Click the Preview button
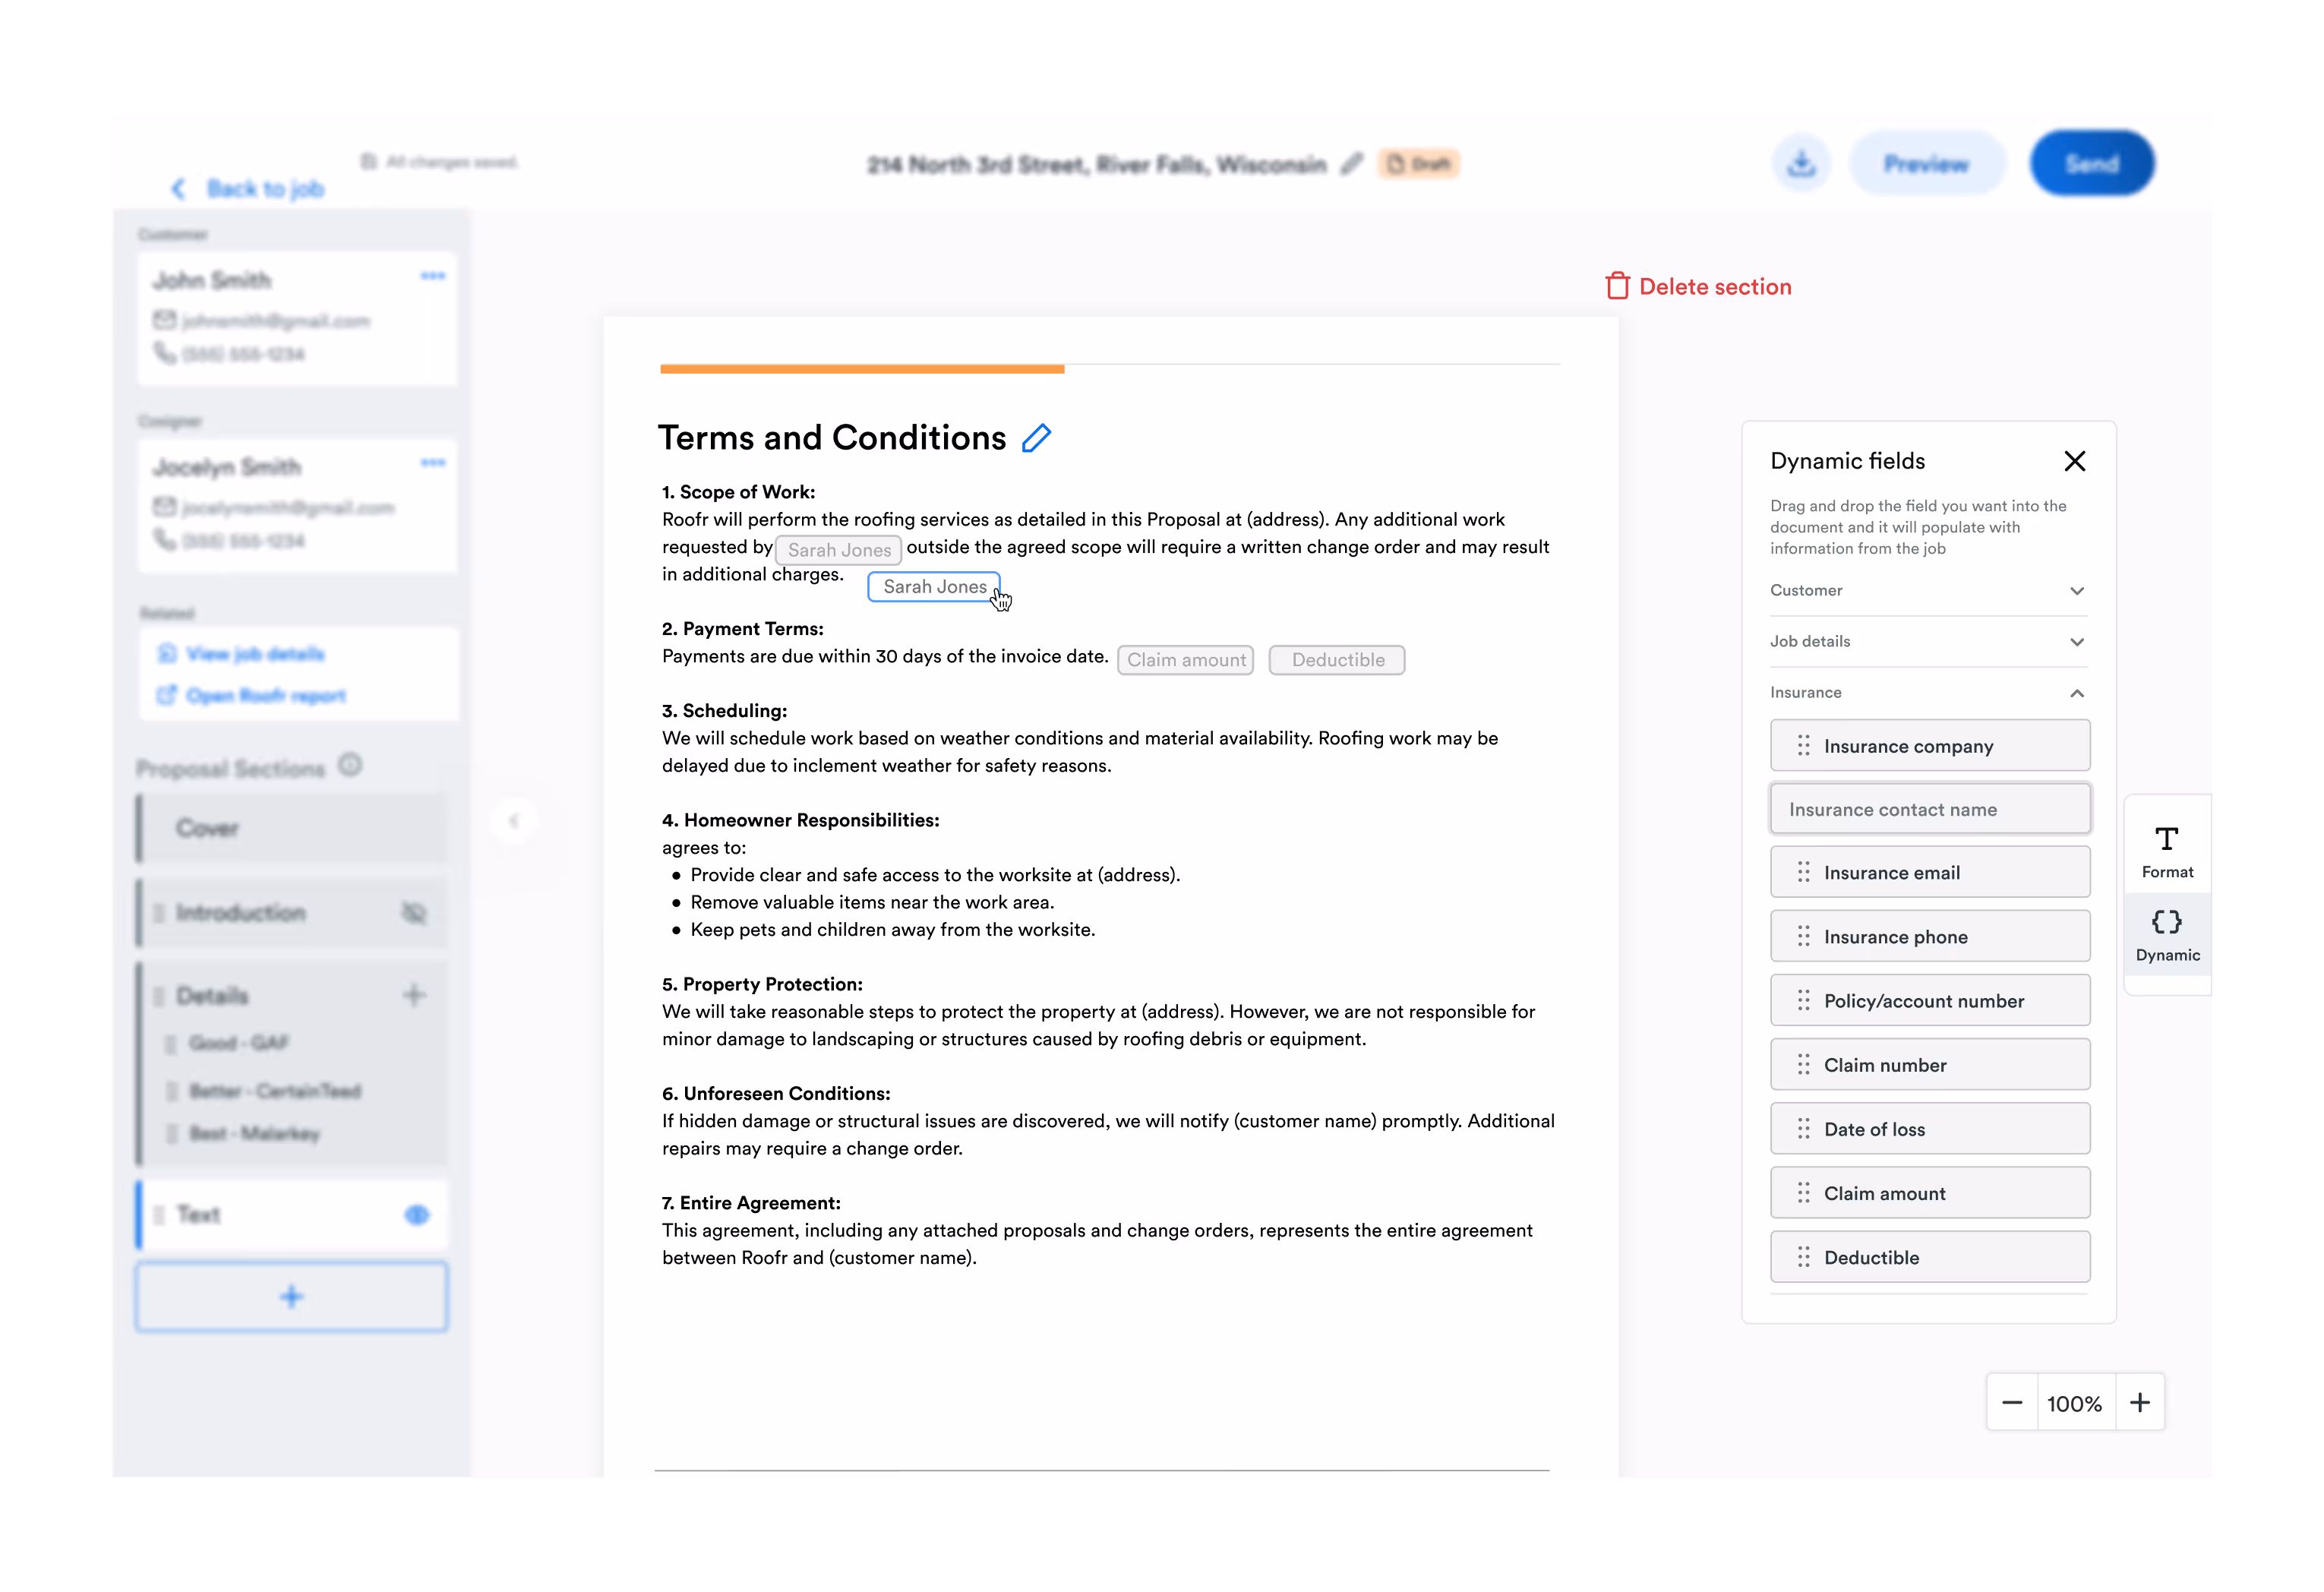The height and width of the screenshot is (1592, 2324). (x=1925, y=163)
